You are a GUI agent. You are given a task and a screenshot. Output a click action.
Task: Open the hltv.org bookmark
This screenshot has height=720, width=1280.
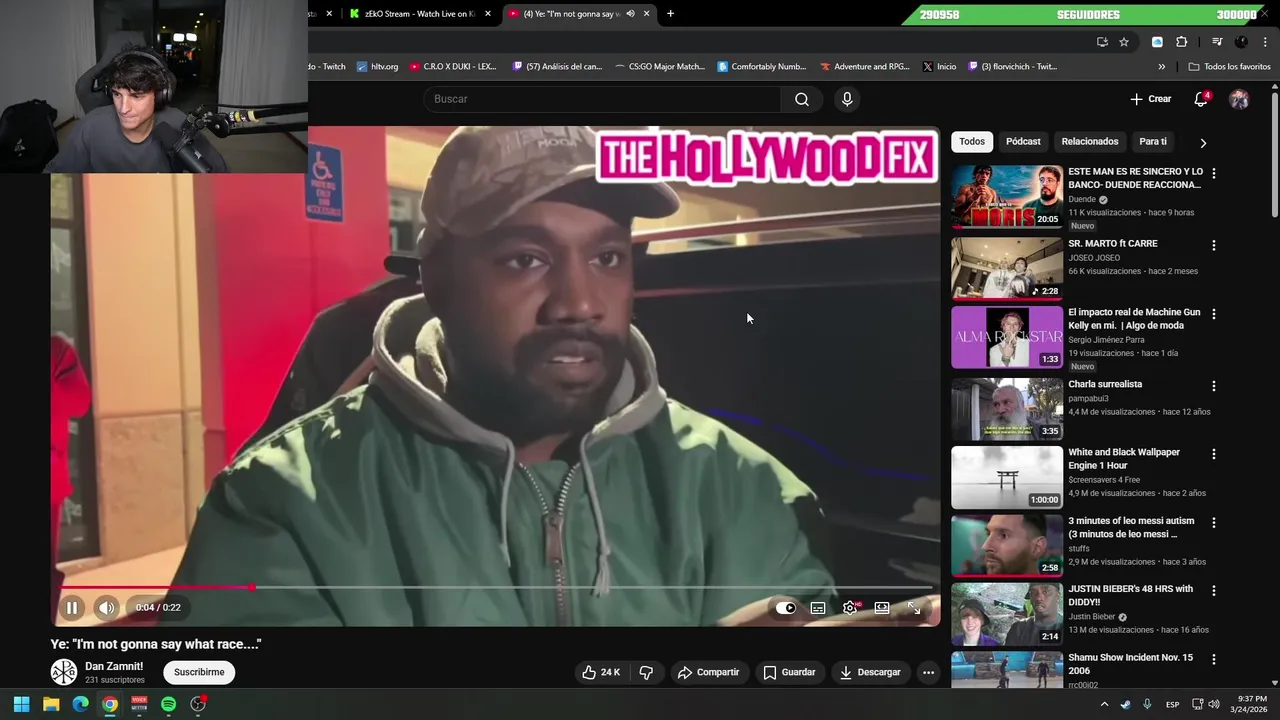(x=377, y=66)
